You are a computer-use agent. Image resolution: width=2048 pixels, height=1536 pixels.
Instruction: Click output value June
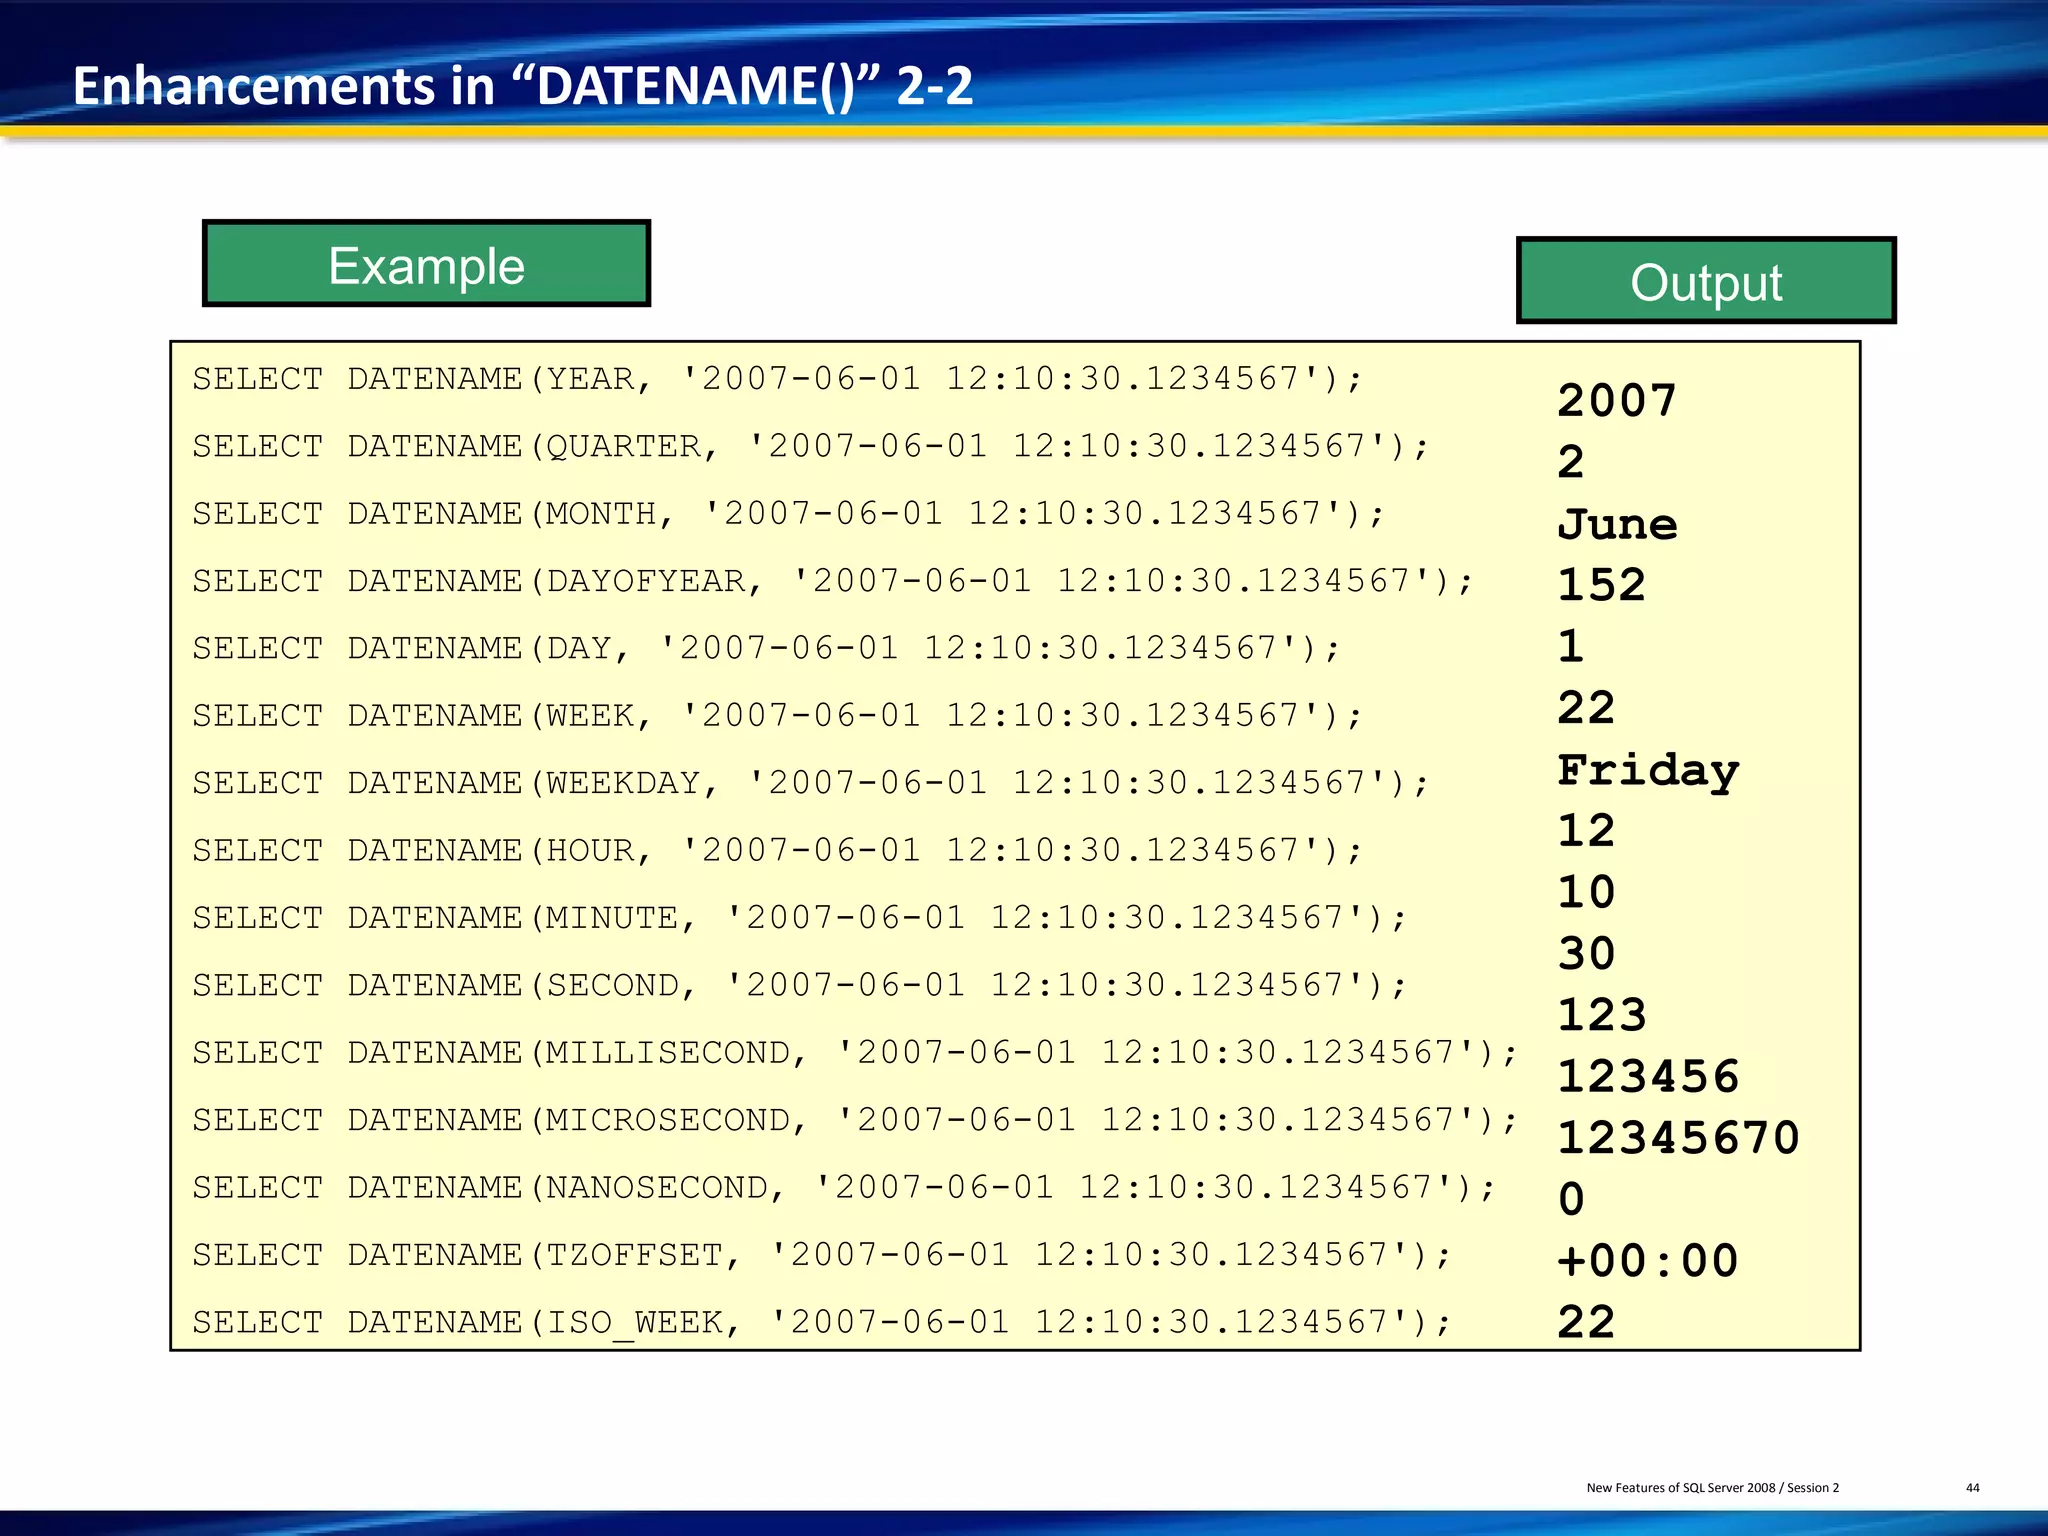[1617, 524]
